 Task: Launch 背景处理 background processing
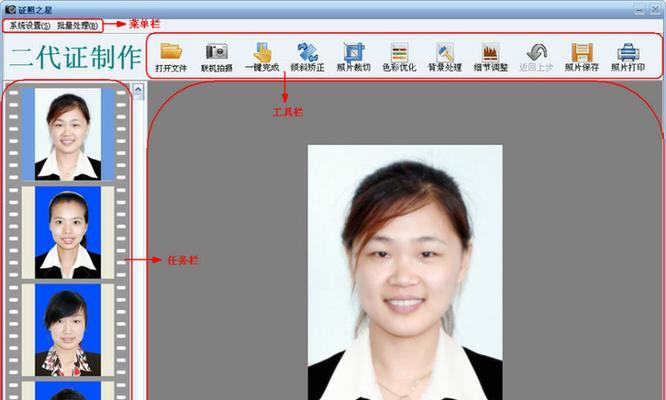[x=445, y=57]
